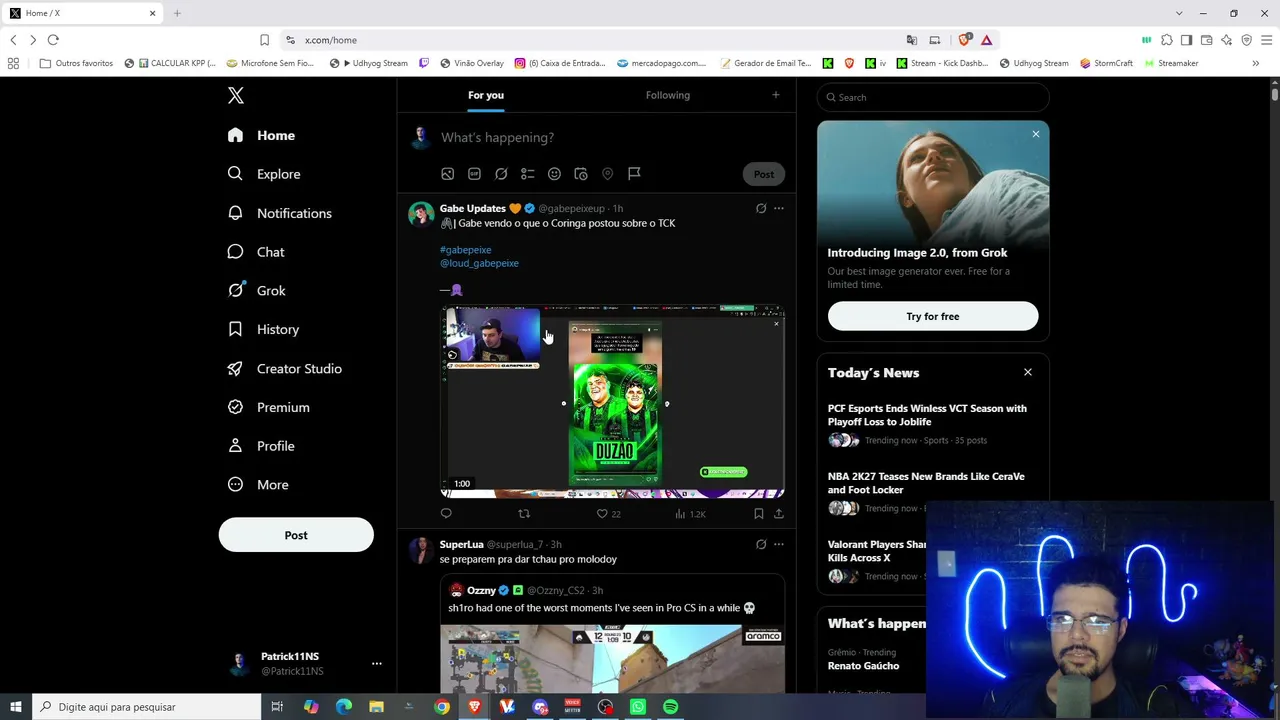The height and width of the screenshot is (720, 1280).
Task: Open Brave VPN shield icon in toolbar
Action: click(1247, 40)
